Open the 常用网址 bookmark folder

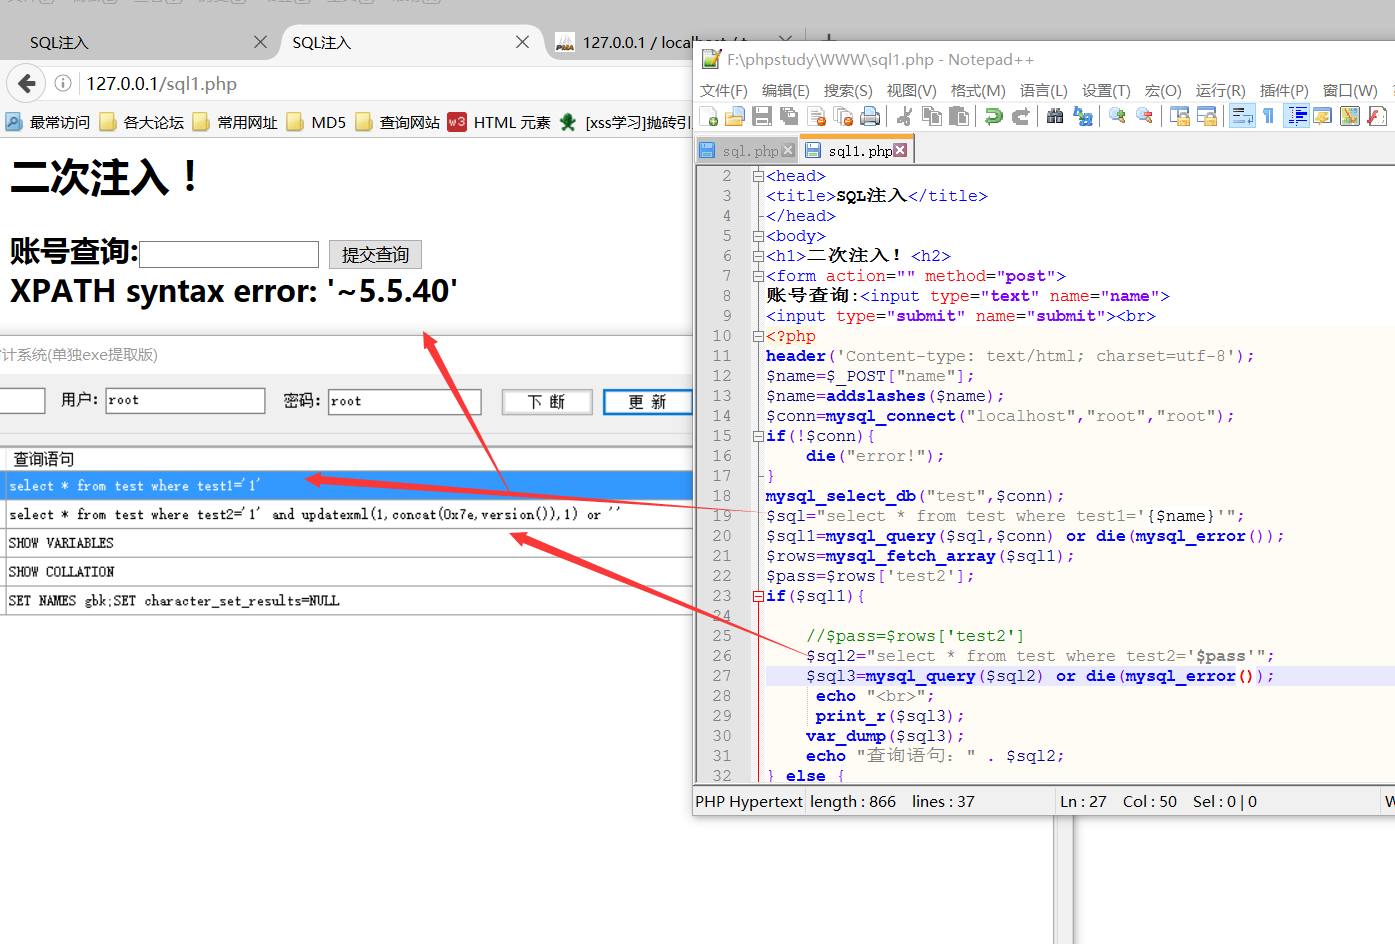tap(236, 122)
